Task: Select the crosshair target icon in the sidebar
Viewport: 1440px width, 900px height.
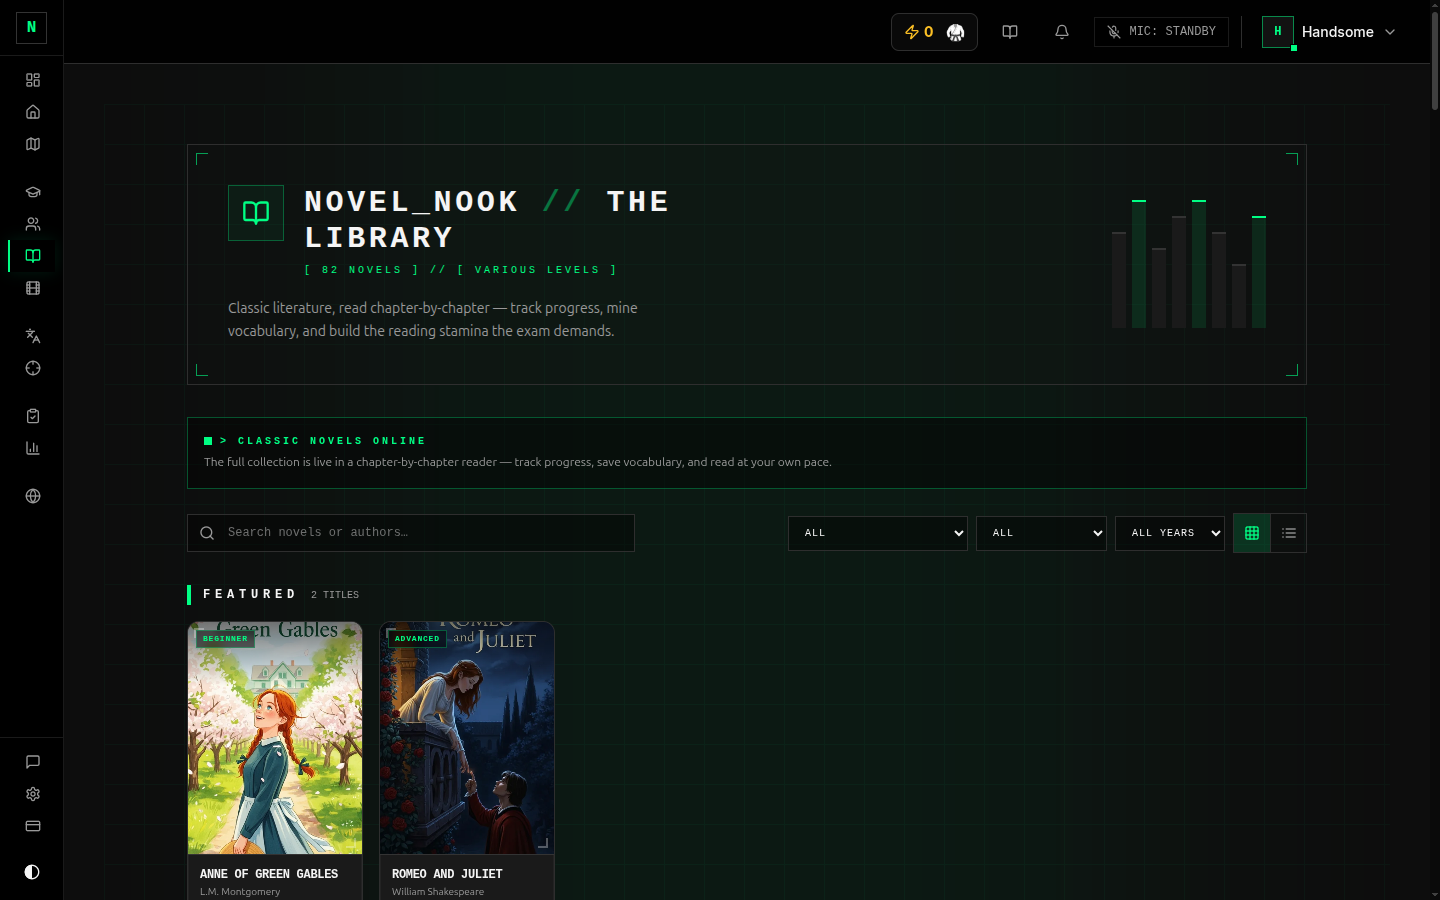Action: (33, 368)
